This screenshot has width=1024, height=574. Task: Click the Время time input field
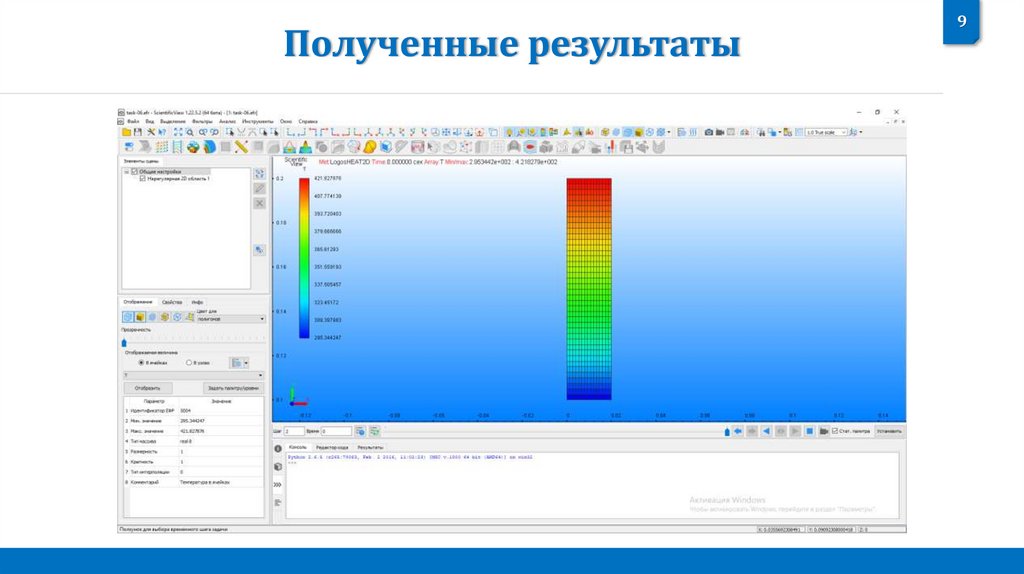pos(336,431)
